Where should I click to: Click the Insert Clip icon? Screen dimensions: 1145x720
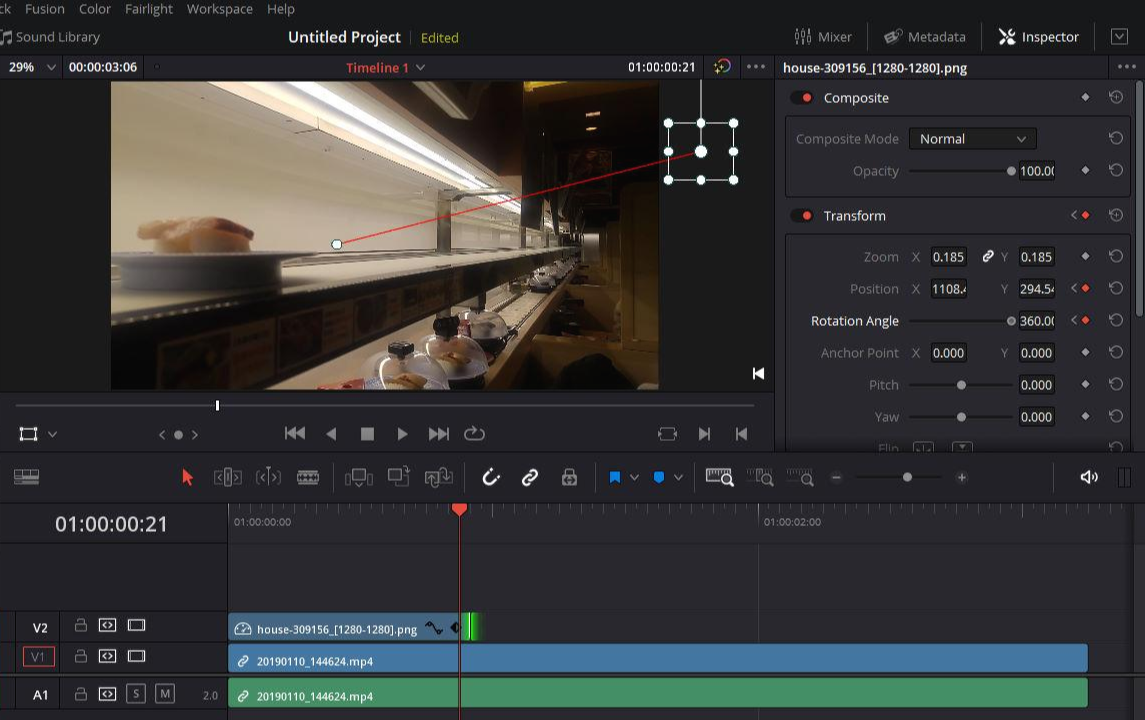tap(359, 478)
